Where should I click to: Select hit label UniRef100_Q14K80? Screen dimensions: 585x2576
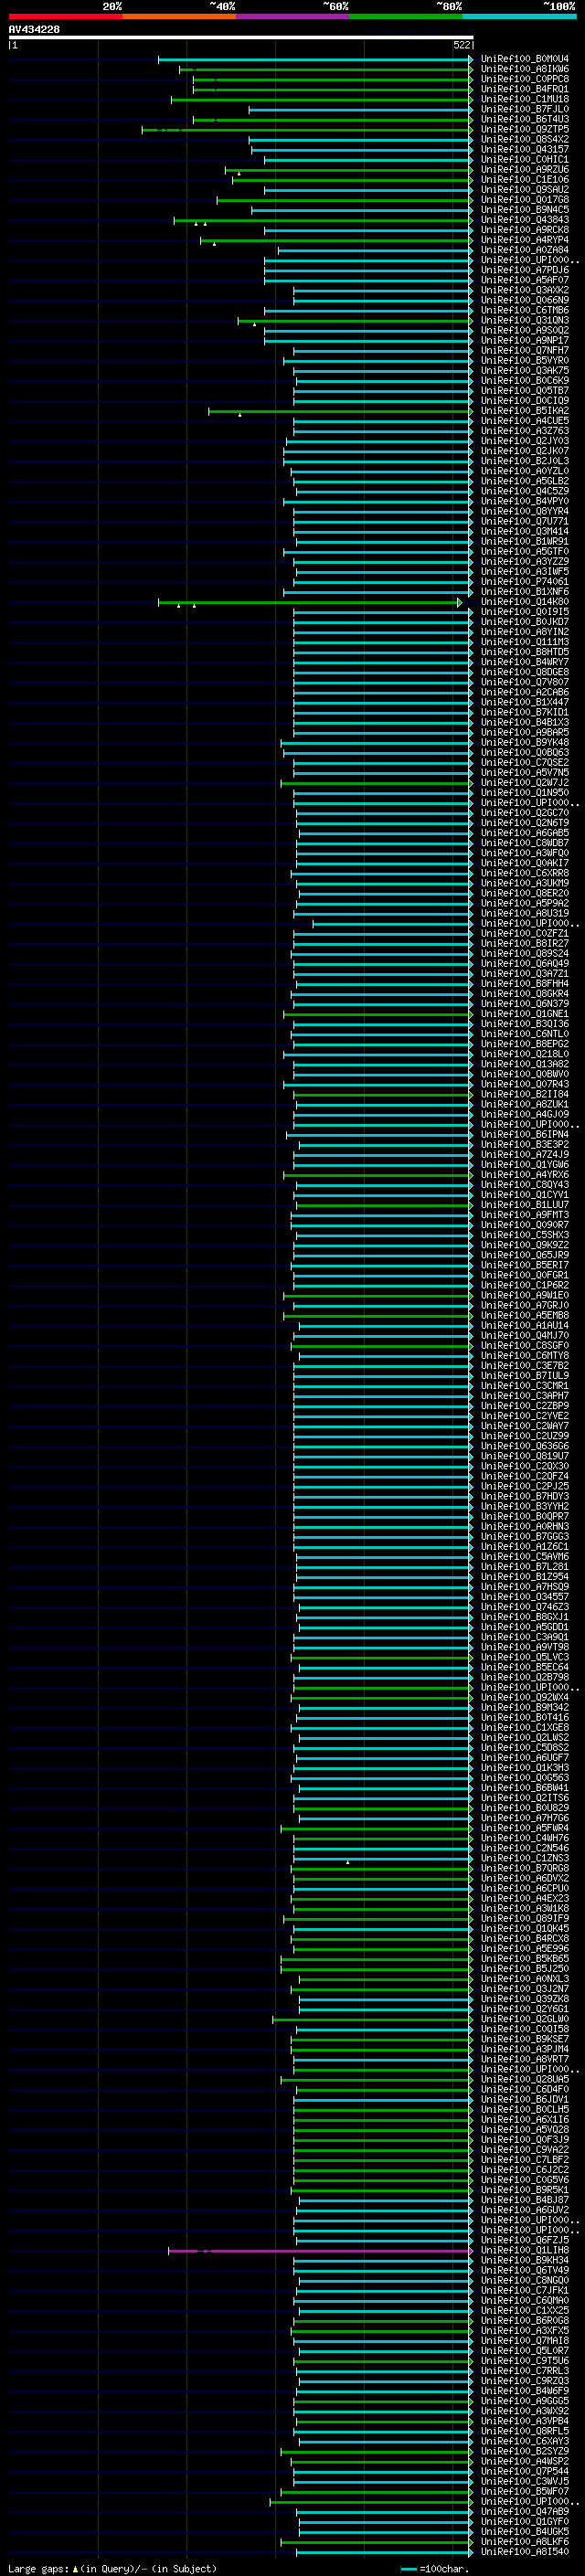point(525,602)
